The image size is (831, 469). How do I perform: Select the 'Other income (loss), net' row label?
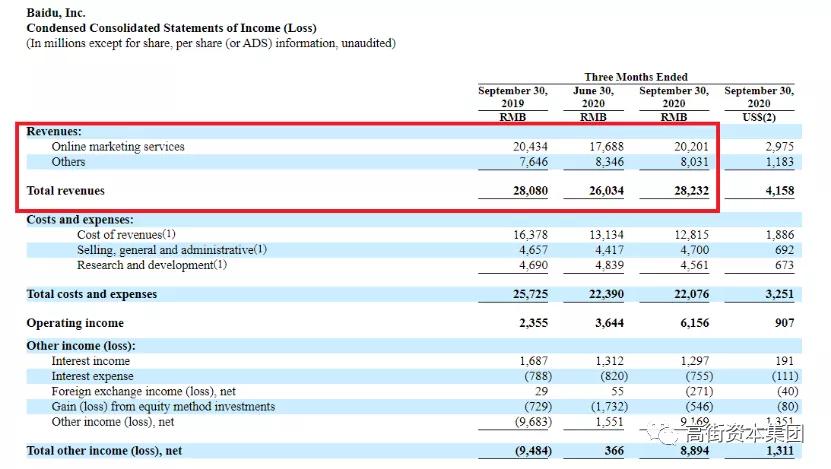click(113, 422)
